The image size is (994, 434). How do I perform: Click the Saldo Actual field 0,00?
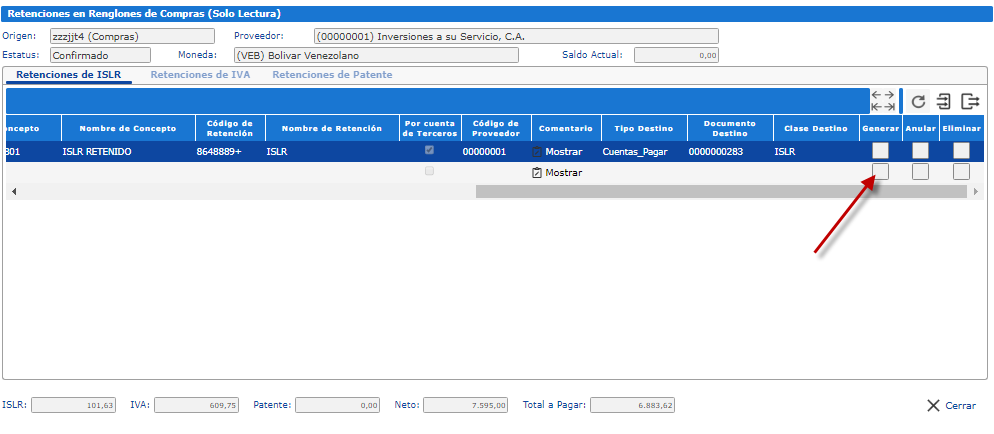(676, 55)
